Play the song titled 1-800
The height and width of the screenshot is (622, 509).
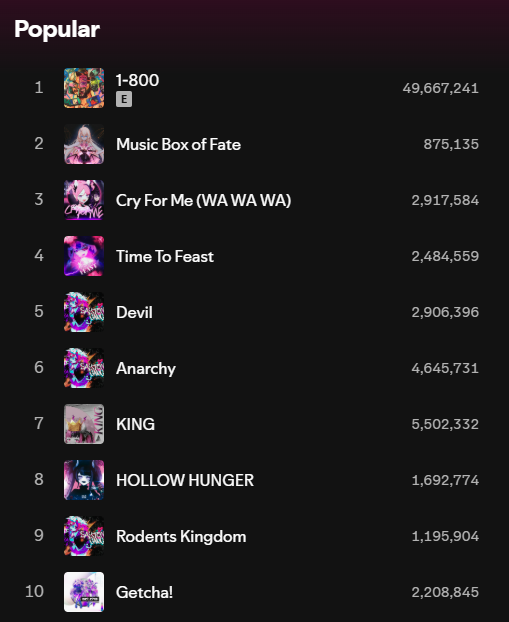(x=137, y=80)
